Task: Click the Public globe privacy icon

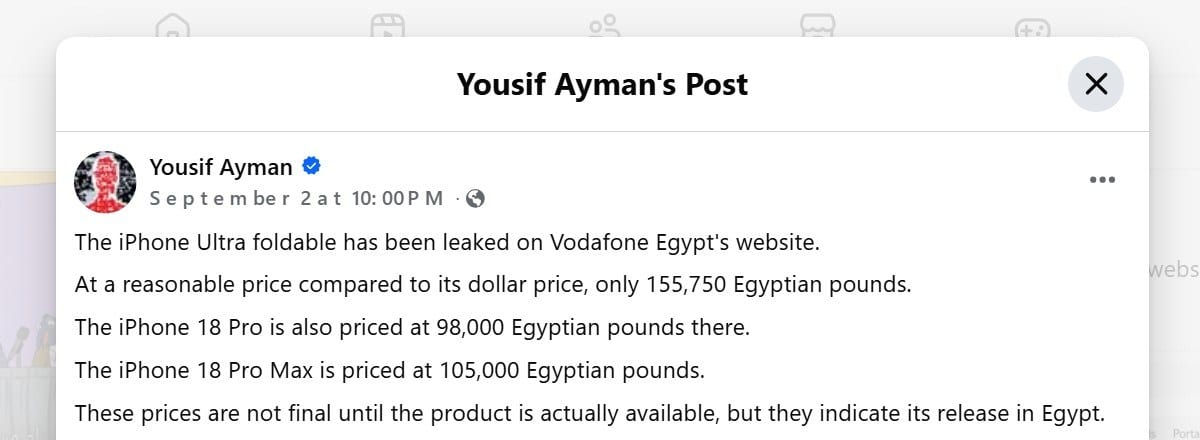Action: tap(475, 198)
